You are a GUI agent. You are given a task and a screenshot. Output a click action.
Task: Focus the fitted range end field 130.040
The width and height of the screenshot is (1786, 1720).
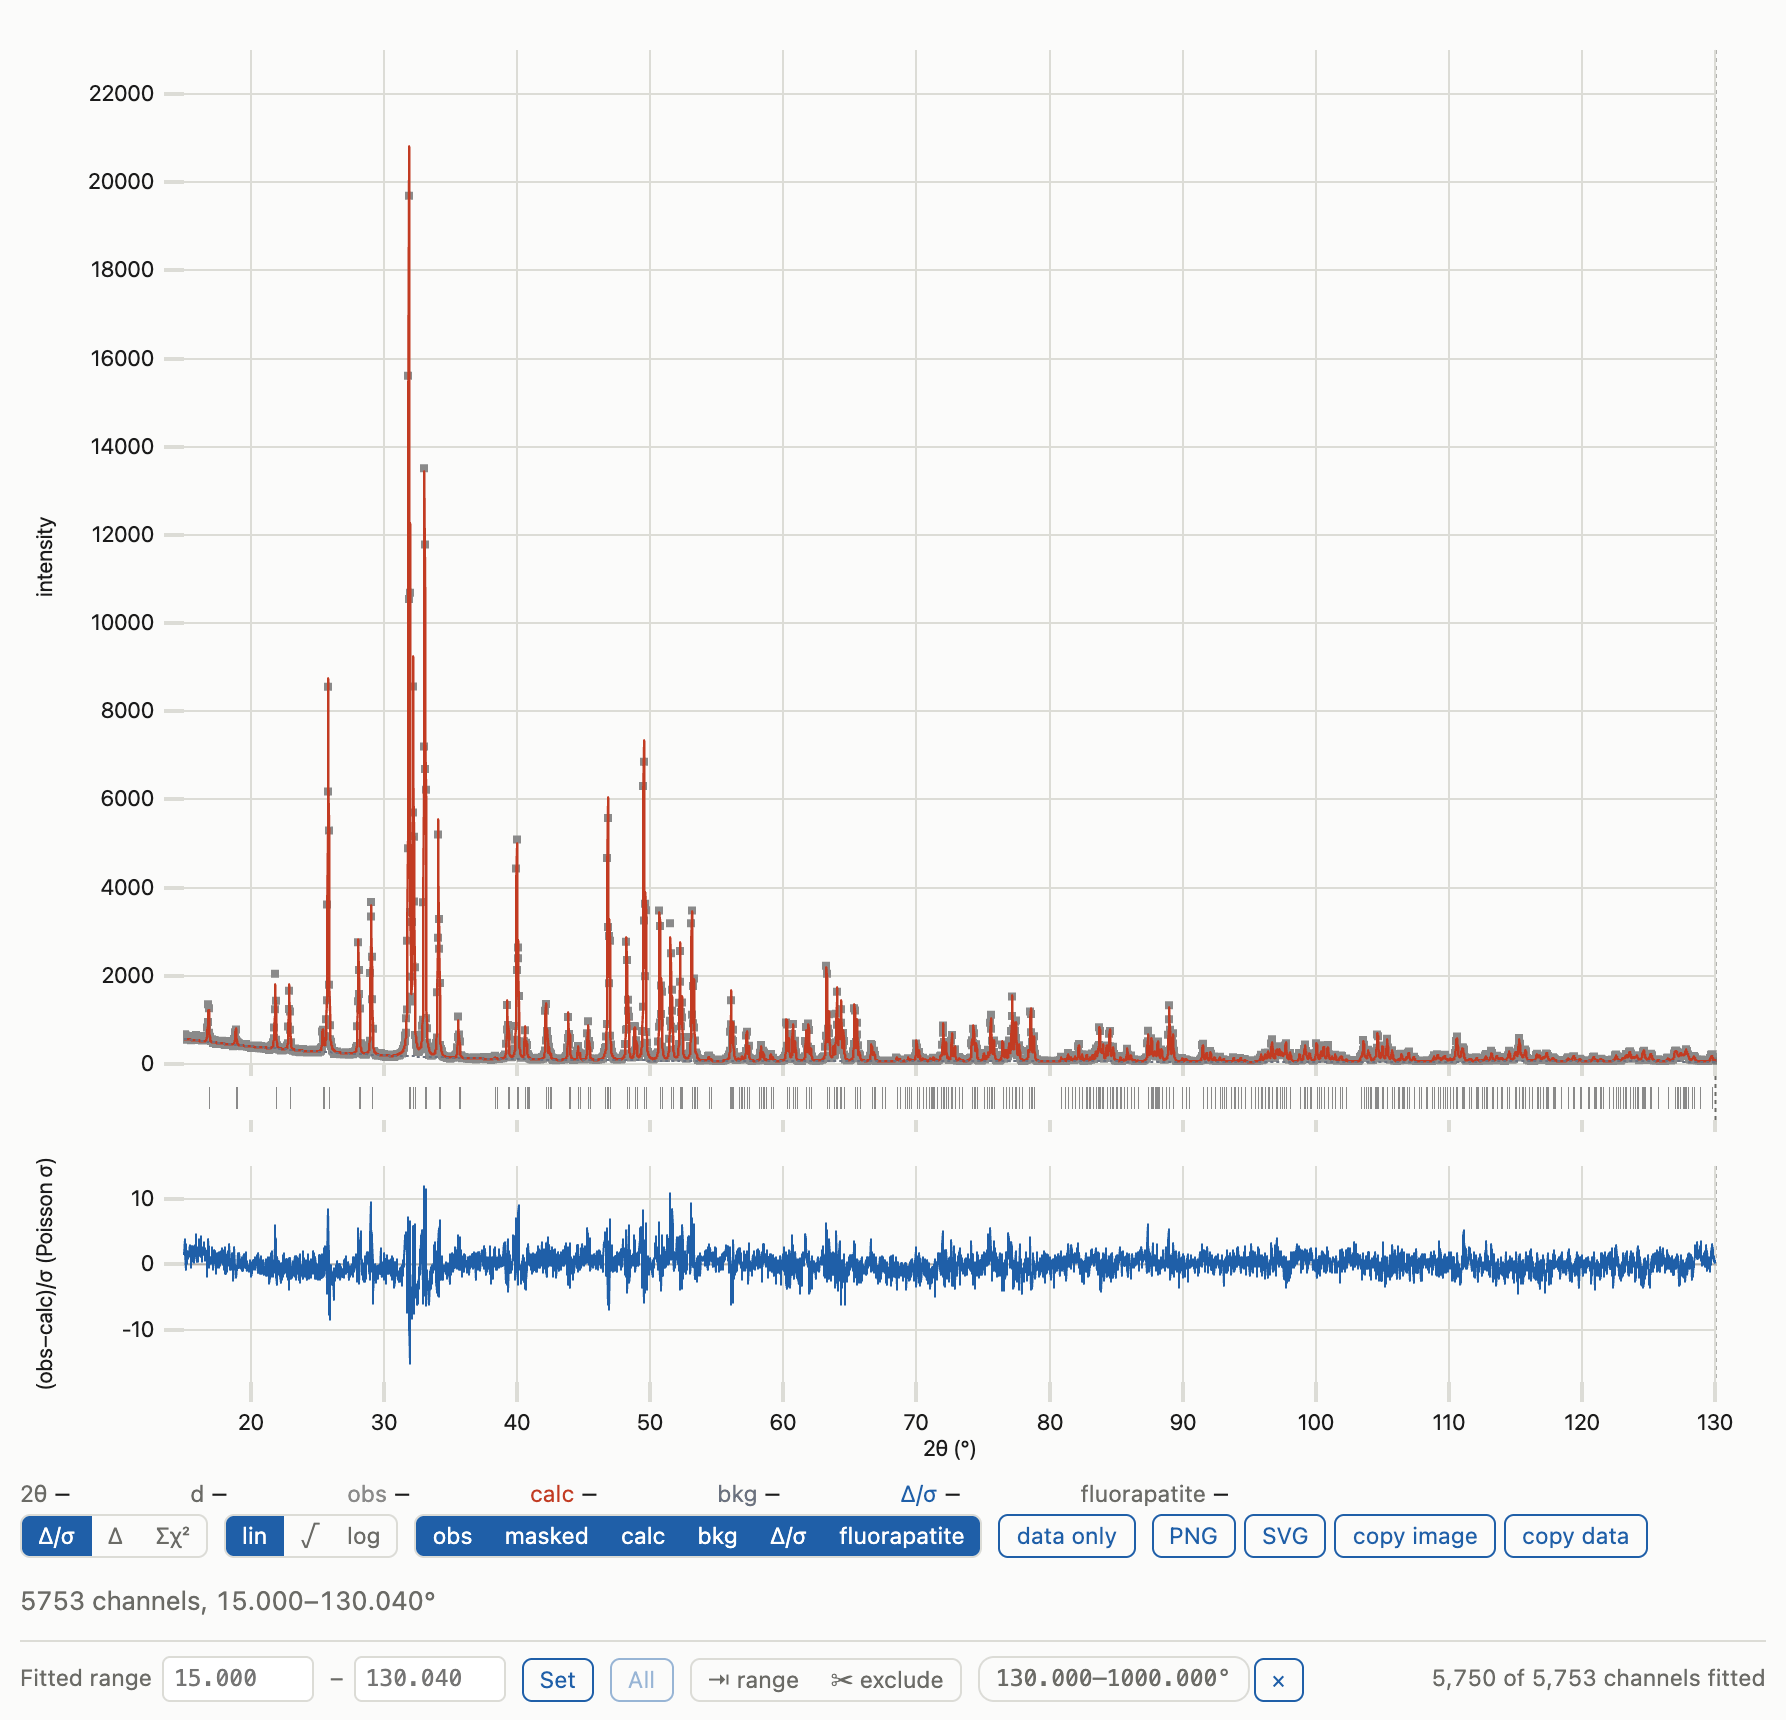[430, 1678]
